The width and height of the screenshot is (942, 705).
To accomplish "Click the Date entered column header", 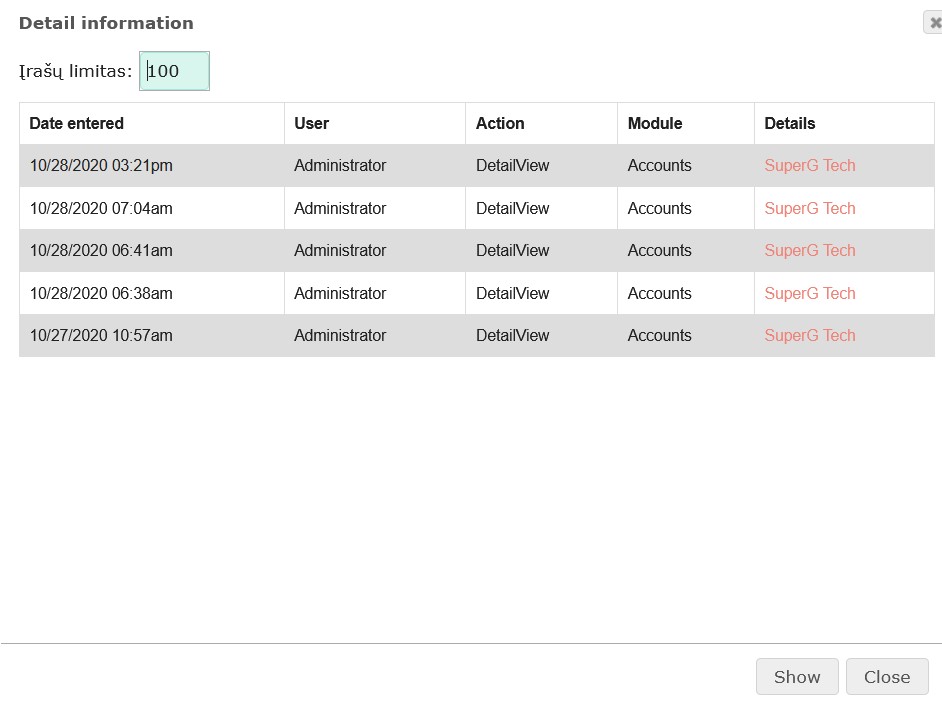I will [77, 124].
